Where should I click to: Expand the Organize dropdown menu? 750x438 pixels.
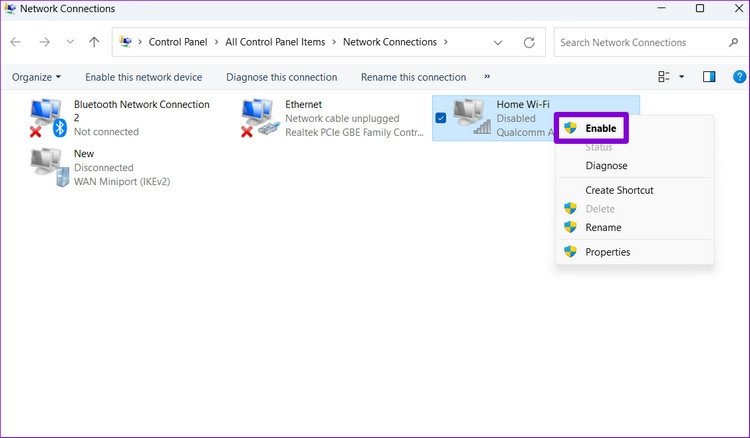[x=36, y=77]
